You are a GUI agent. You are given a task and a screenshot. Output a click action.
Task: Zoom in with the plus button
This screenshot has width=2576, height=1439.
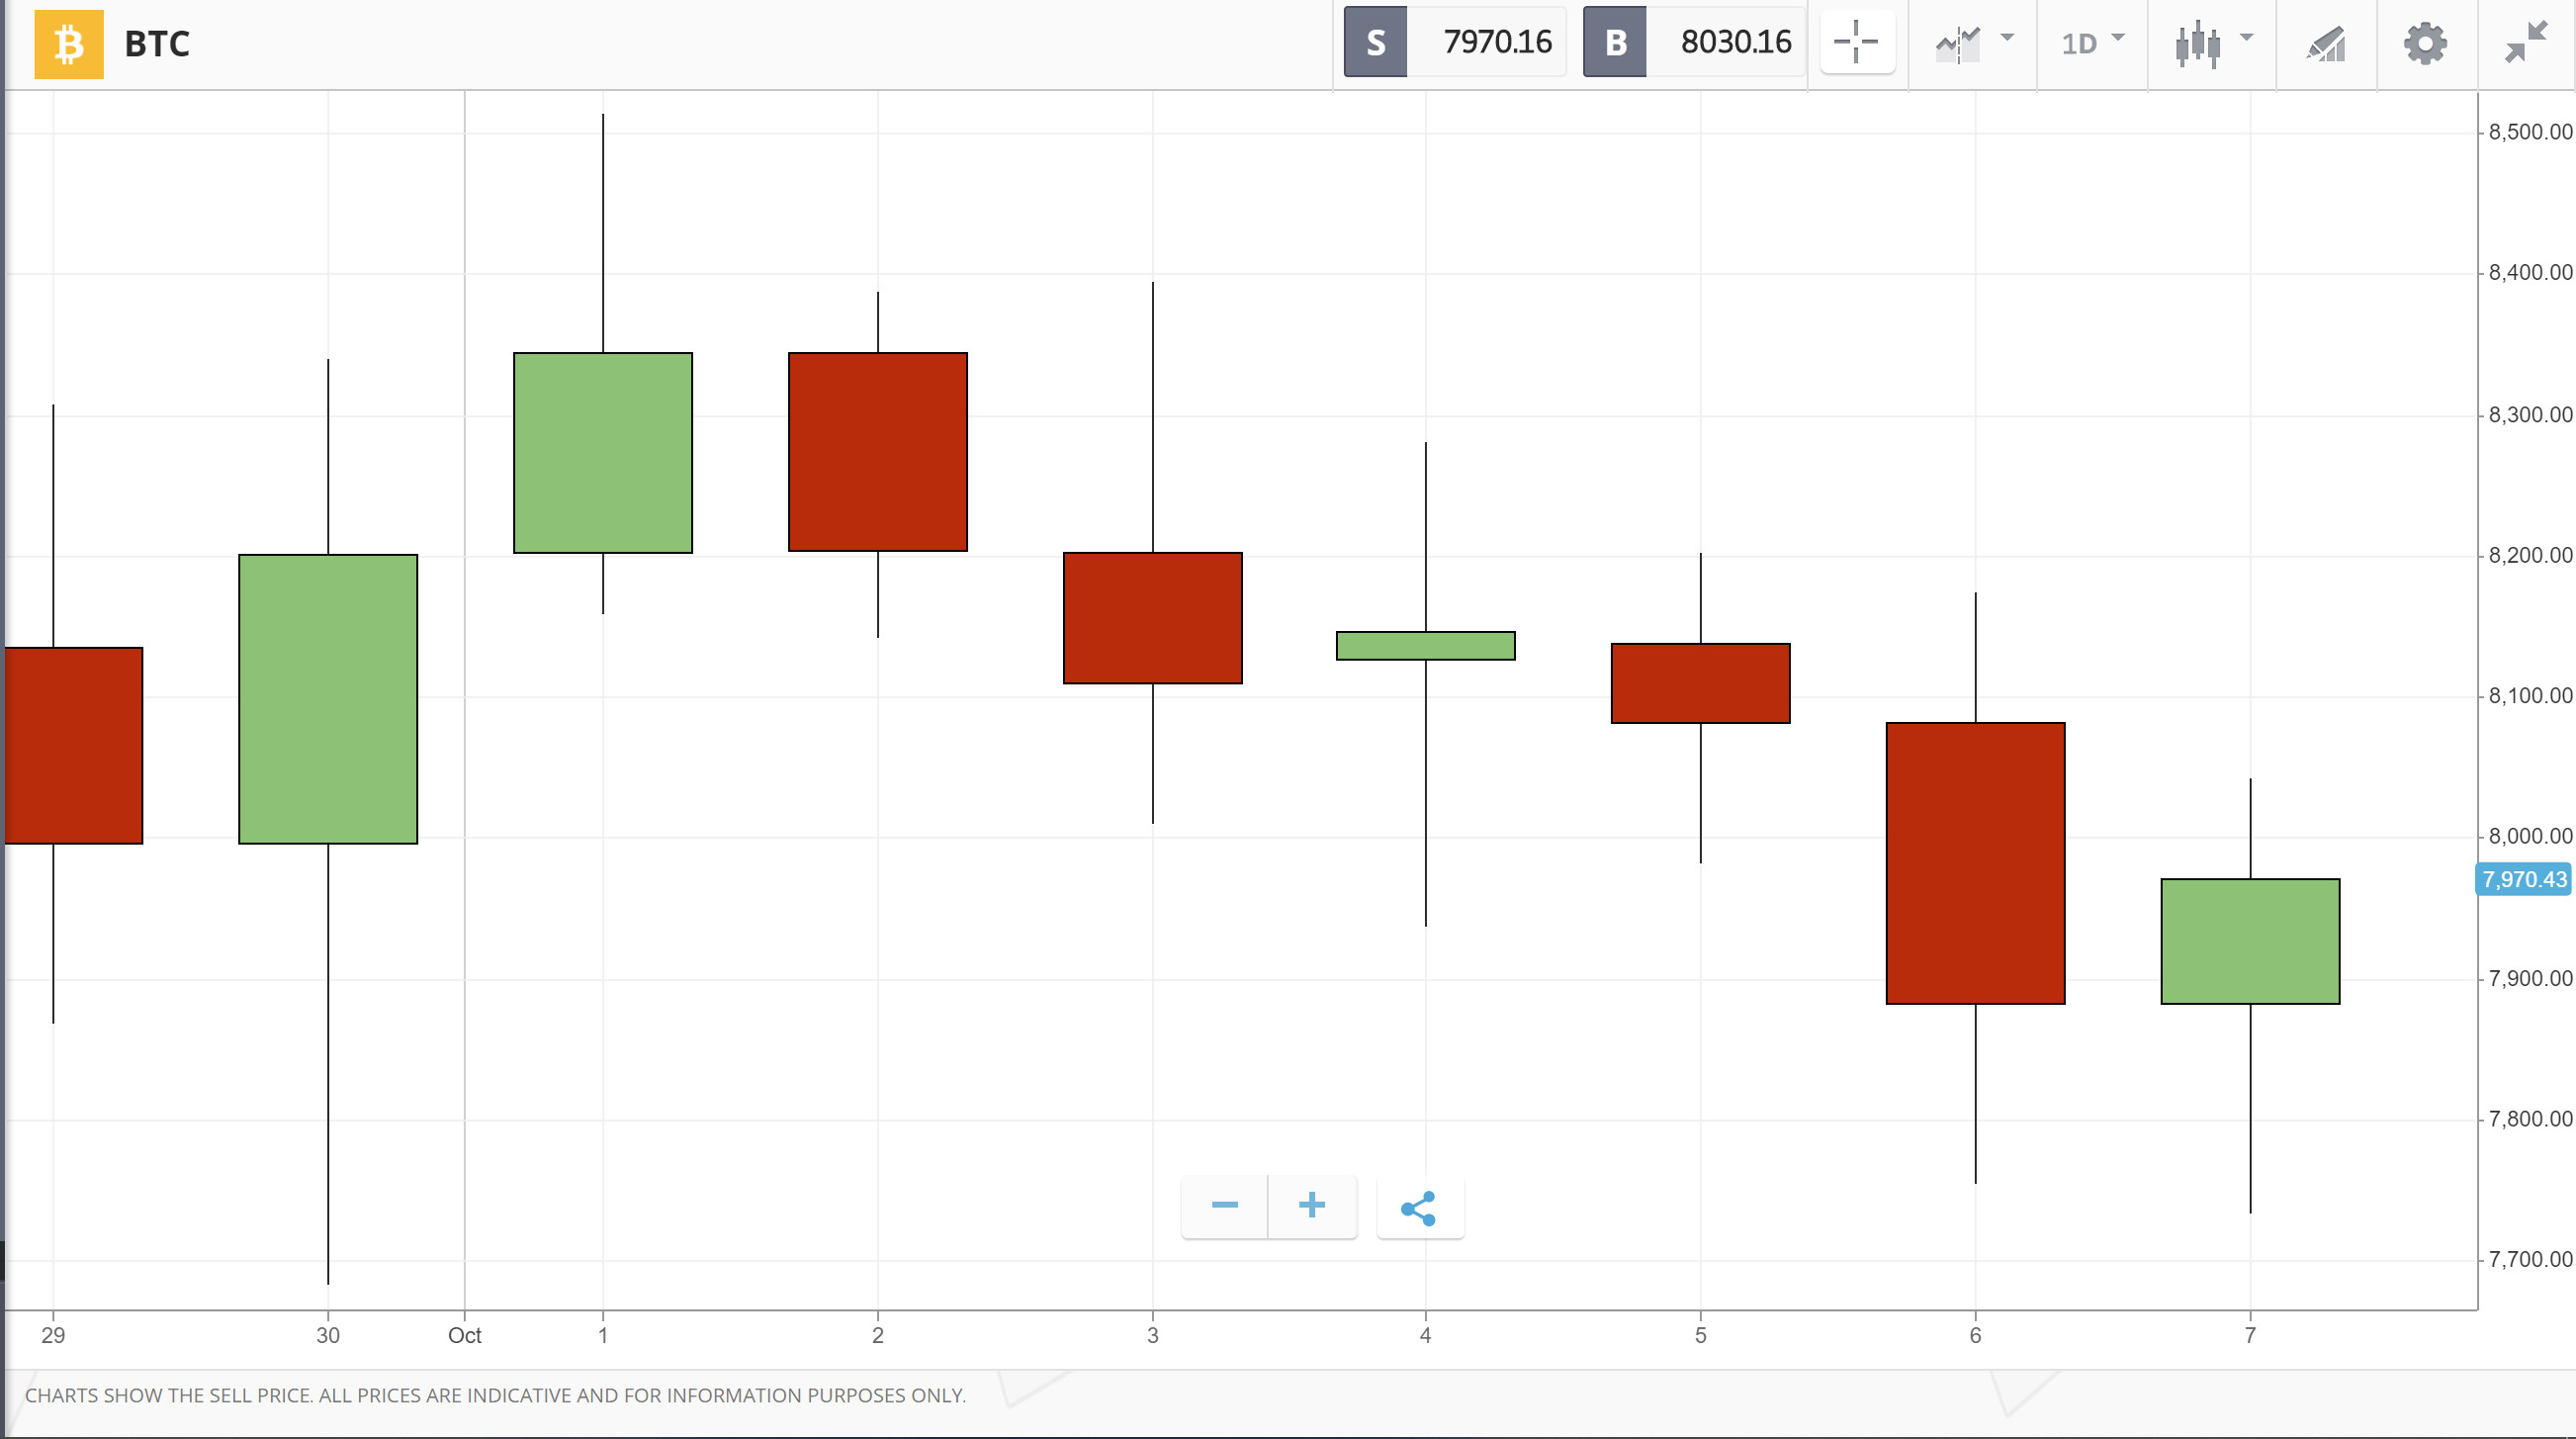[1312, 1206]
